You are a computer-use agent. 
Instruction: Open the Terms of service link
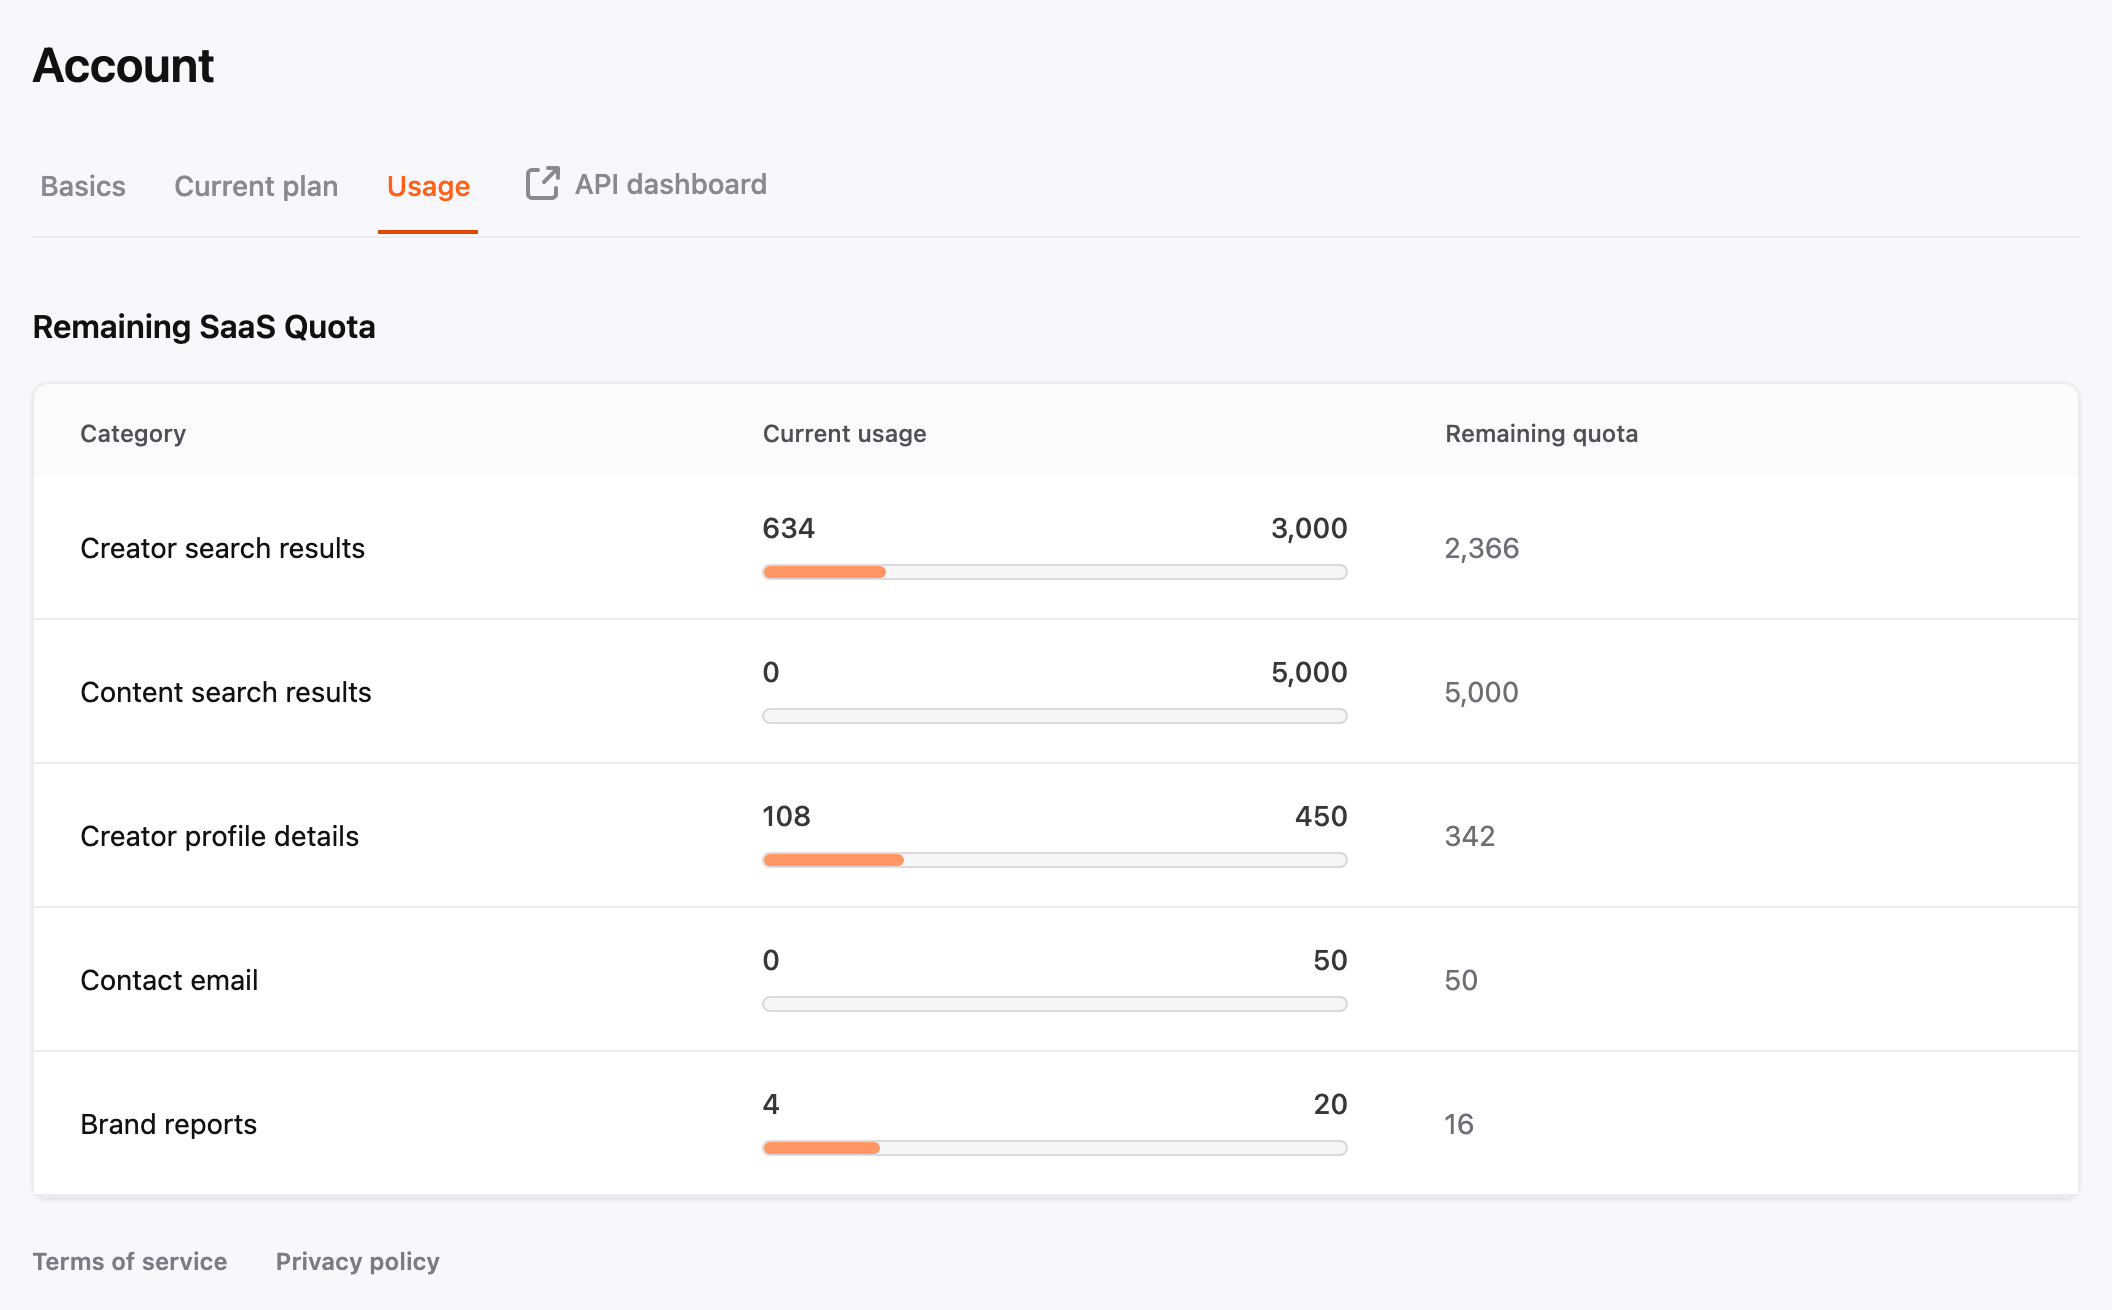[130, 1261]
